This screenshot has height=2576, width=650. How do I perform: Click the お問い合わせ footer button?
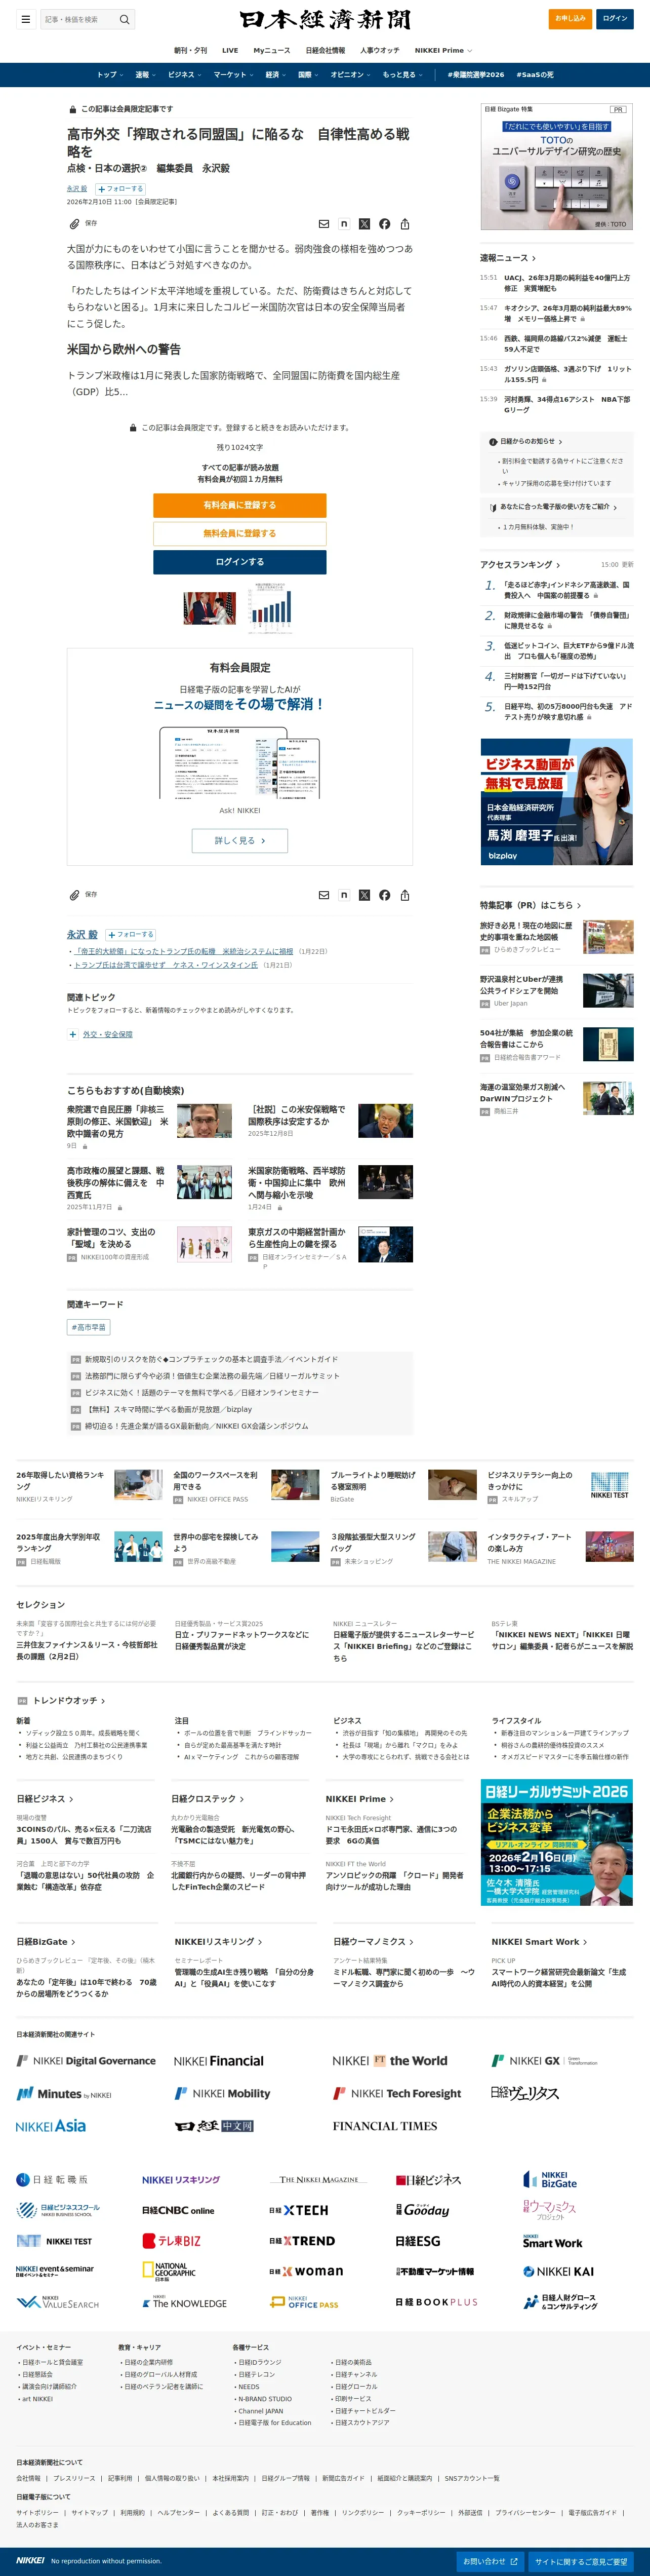coord(490,2561)
